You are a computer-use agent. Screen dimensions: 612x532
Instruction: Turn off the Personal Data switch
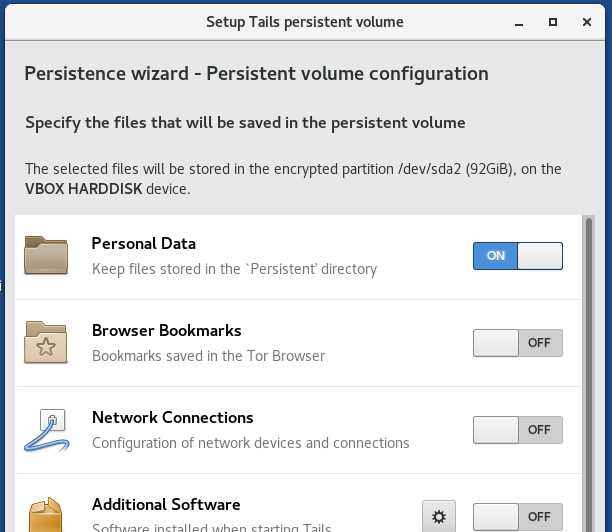[518, 256]
